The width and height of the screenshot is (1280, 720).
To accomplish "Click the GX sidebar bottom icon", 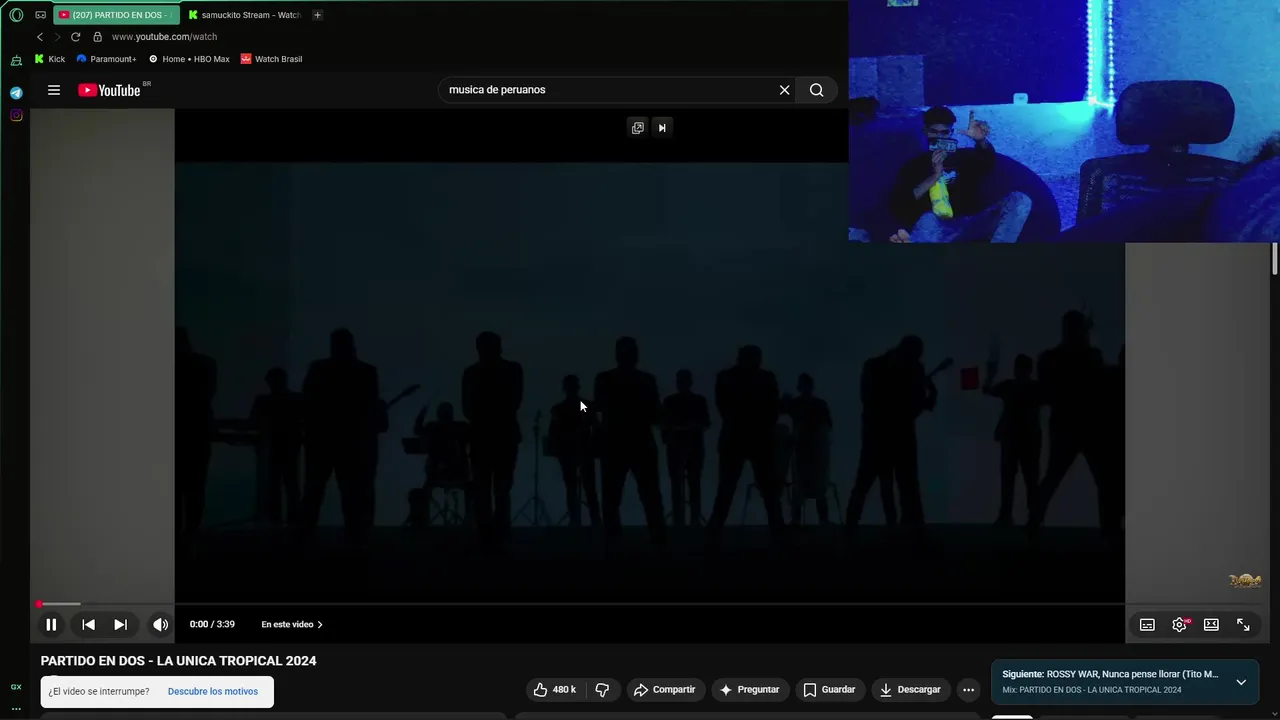I will point(16,687).
